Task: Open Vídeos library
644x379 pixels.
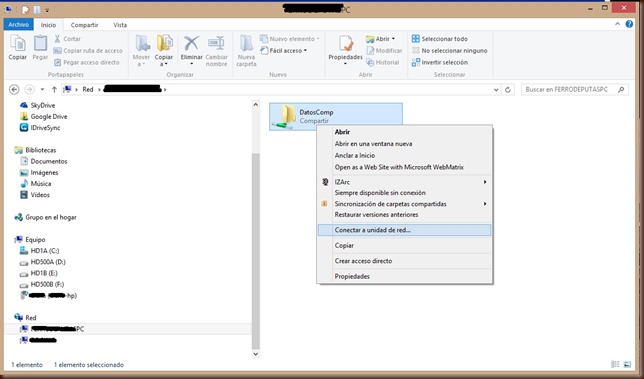Action: (x=35, y=195)
